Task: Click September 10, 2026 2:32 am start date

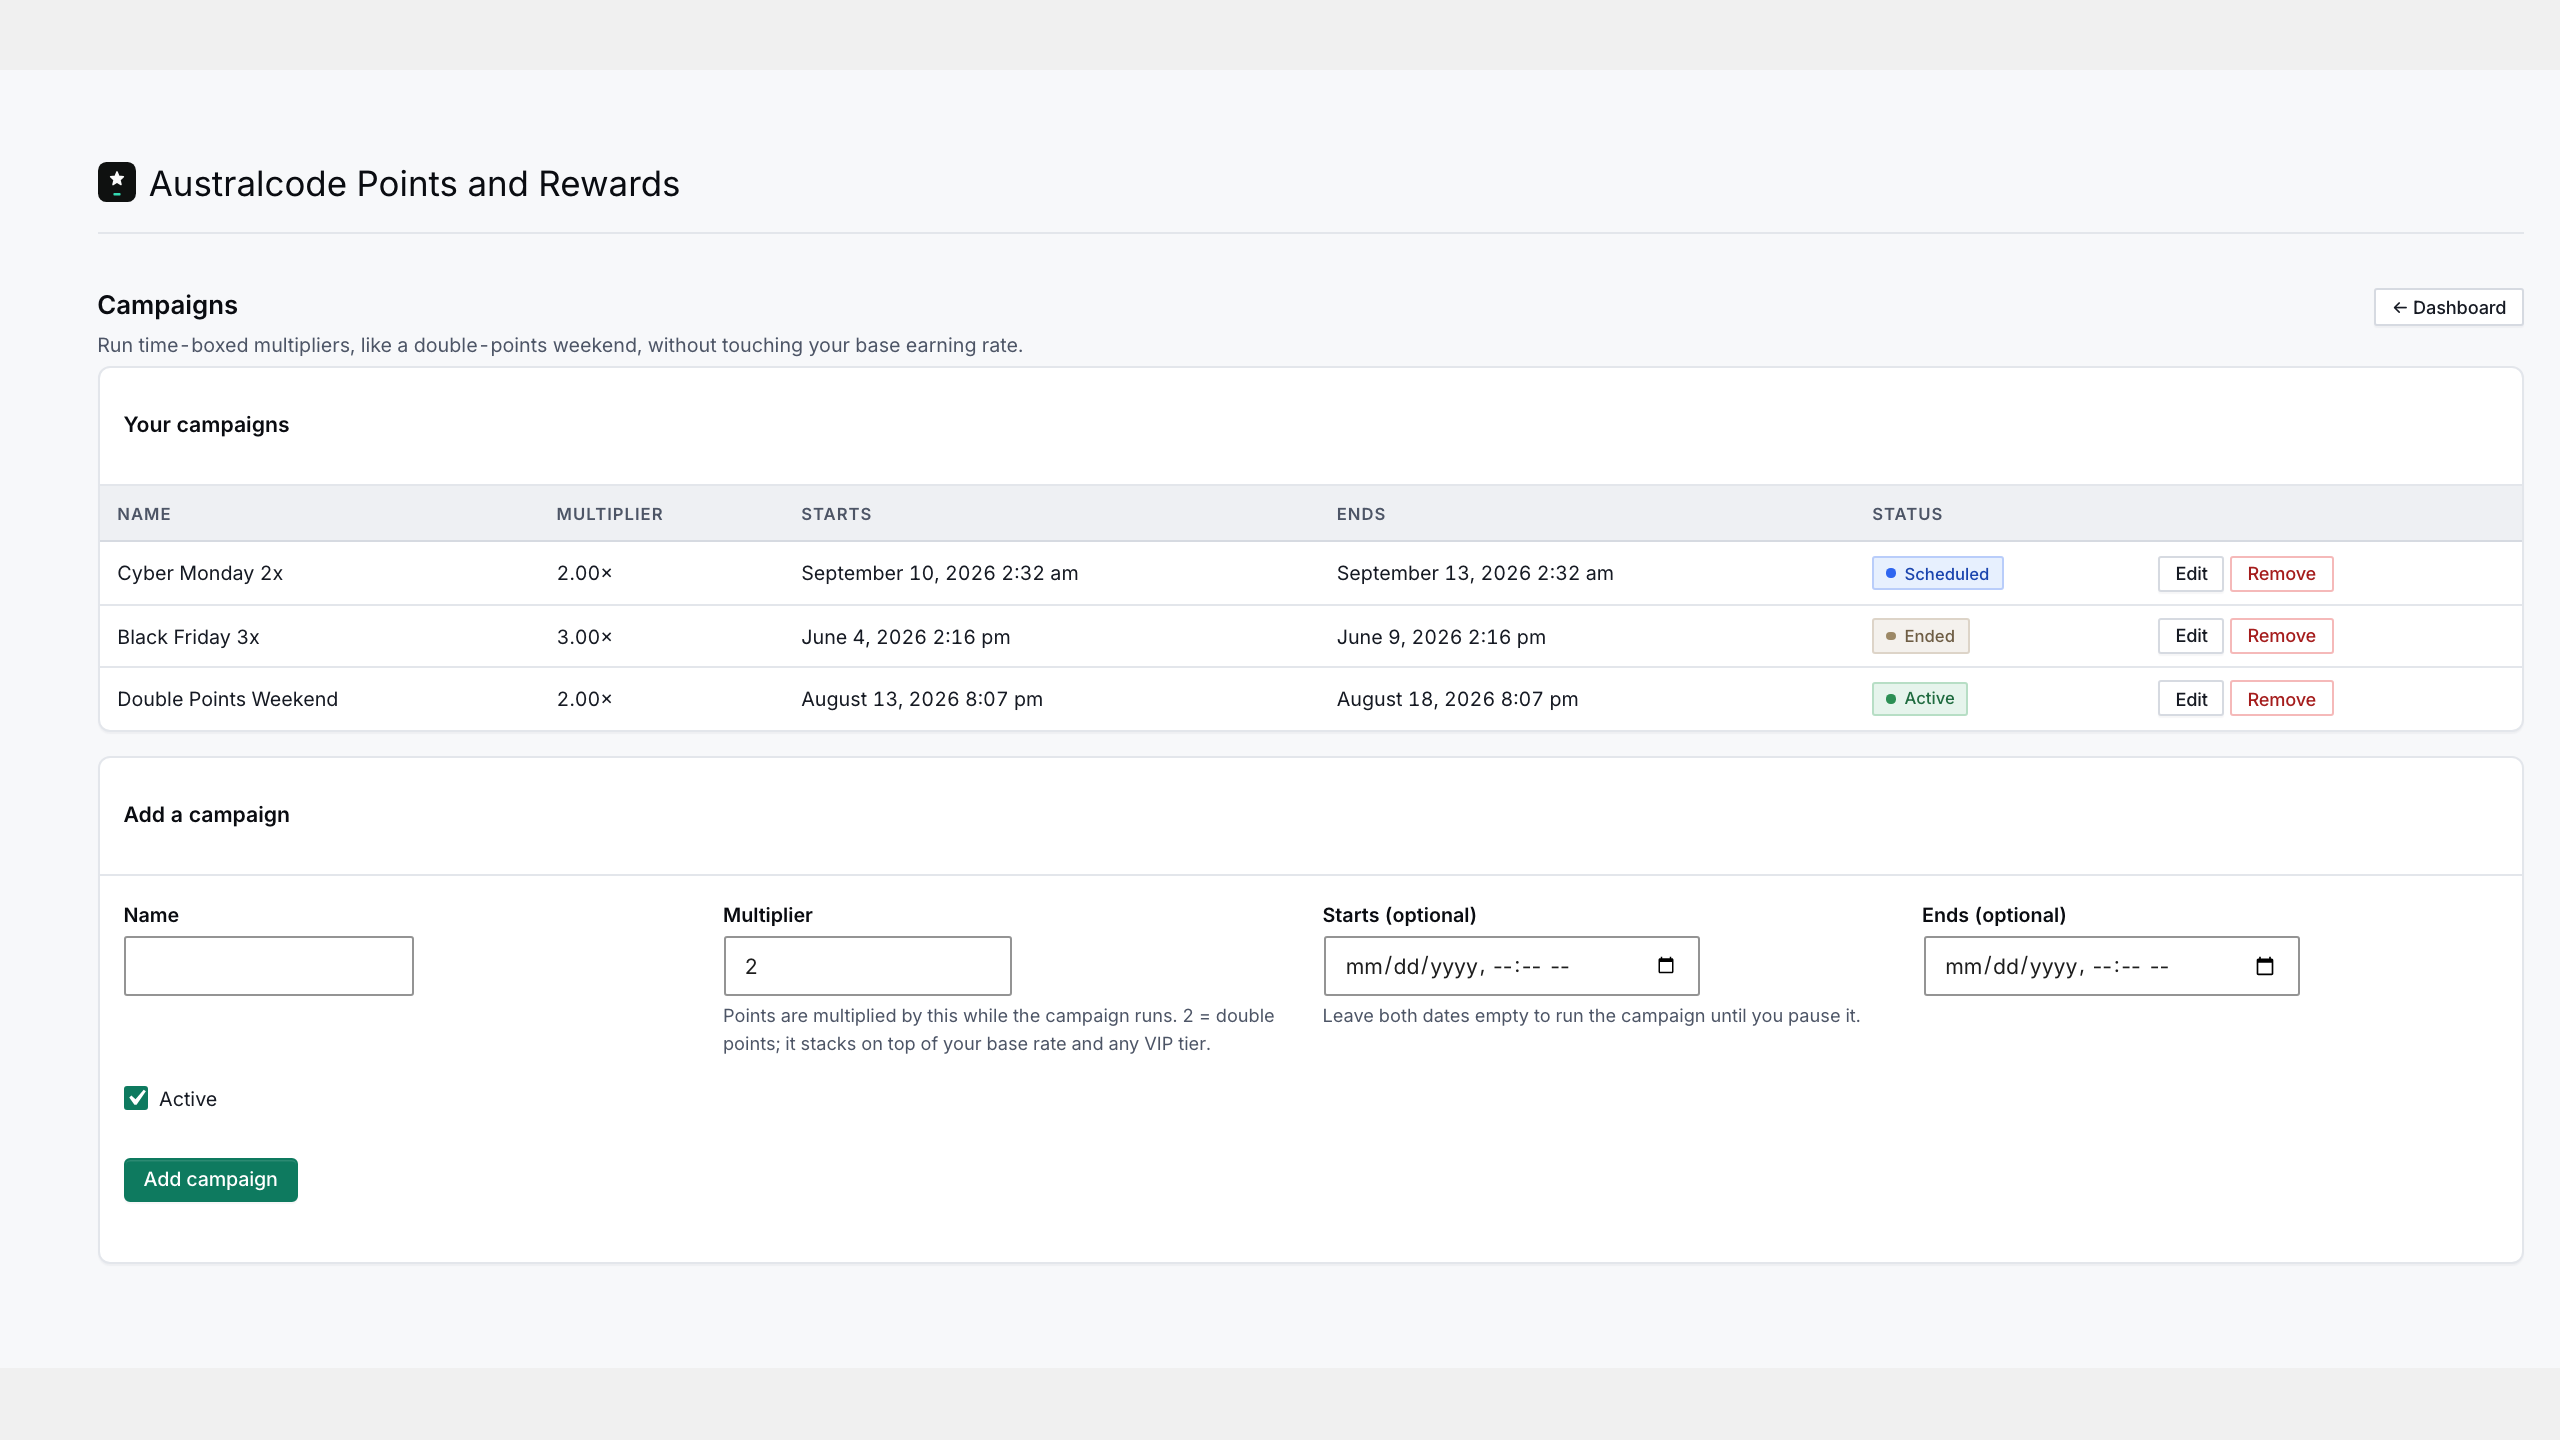Action: (x=939, y=573)
